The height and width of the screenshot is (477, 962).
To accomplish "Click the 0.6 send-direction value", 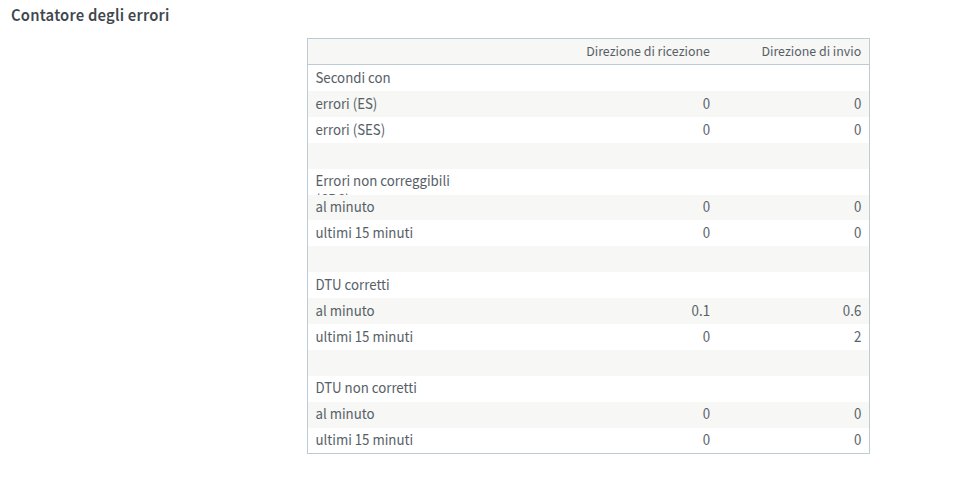I will [x=852, y=311].
